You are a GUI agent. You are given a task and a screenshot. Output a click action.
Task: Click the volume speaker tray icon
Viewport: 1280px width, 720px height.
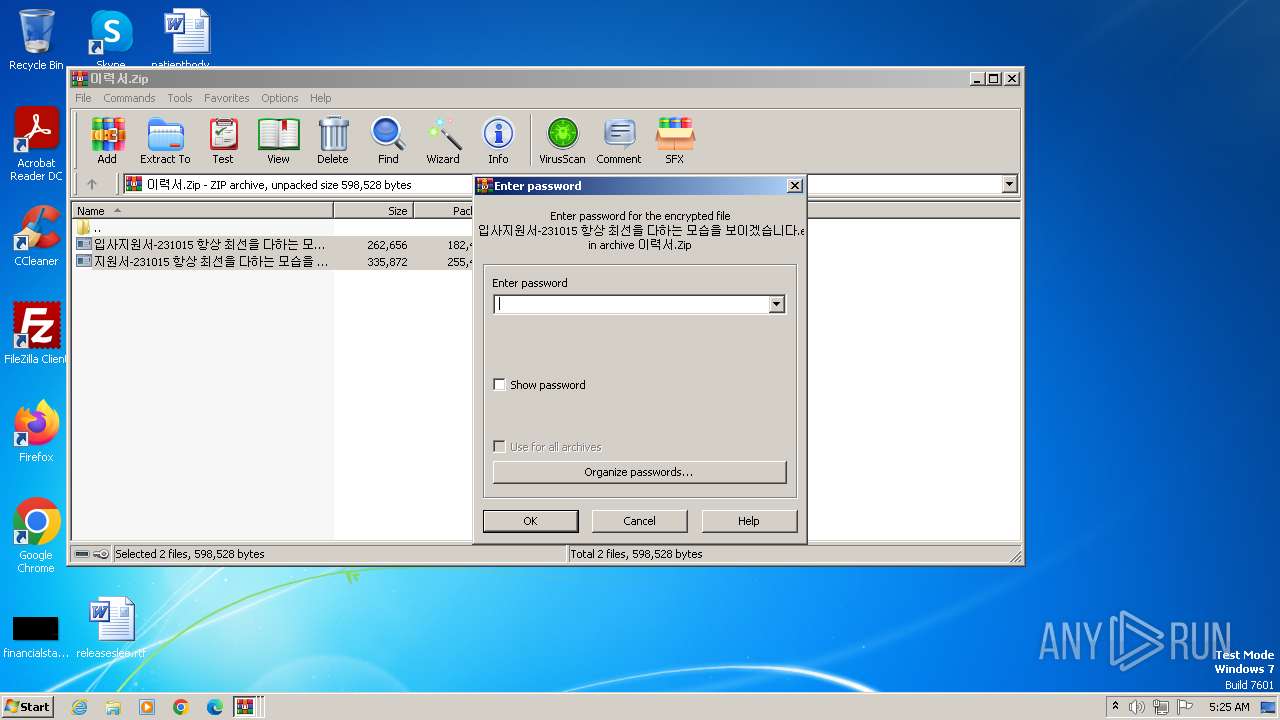1137,707
